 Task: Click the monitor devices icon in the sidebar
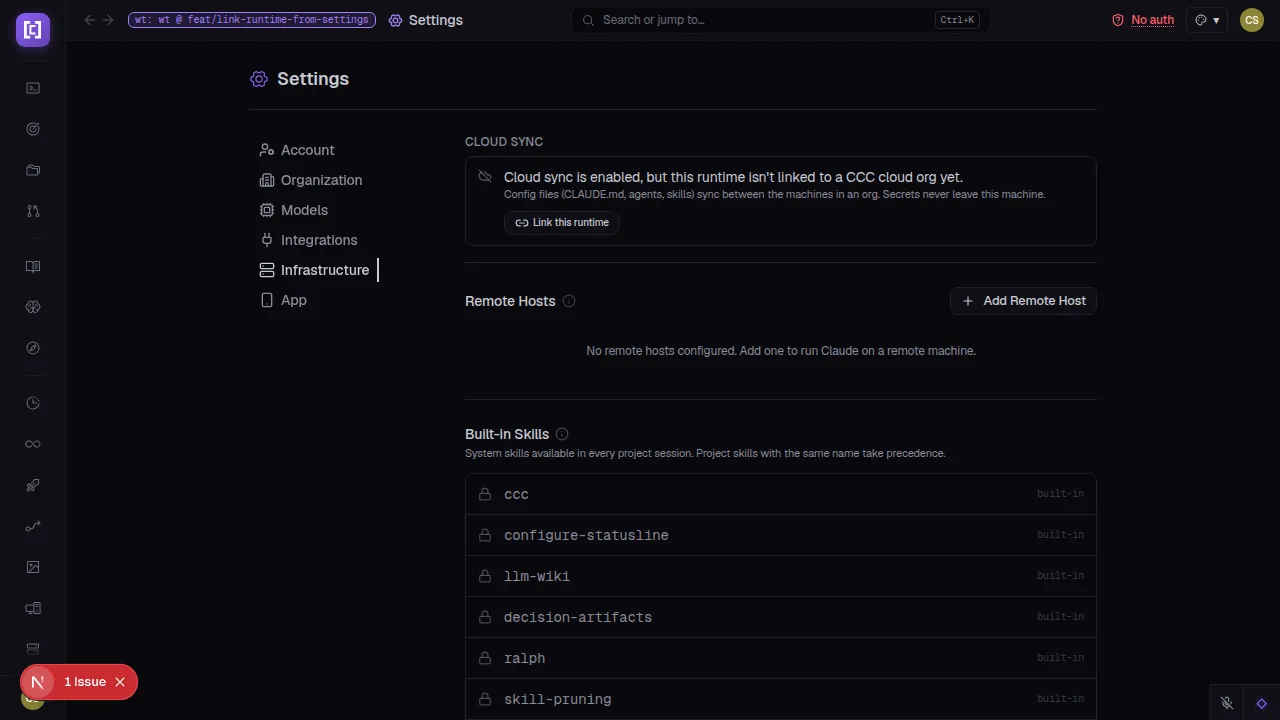pos(33,608)
